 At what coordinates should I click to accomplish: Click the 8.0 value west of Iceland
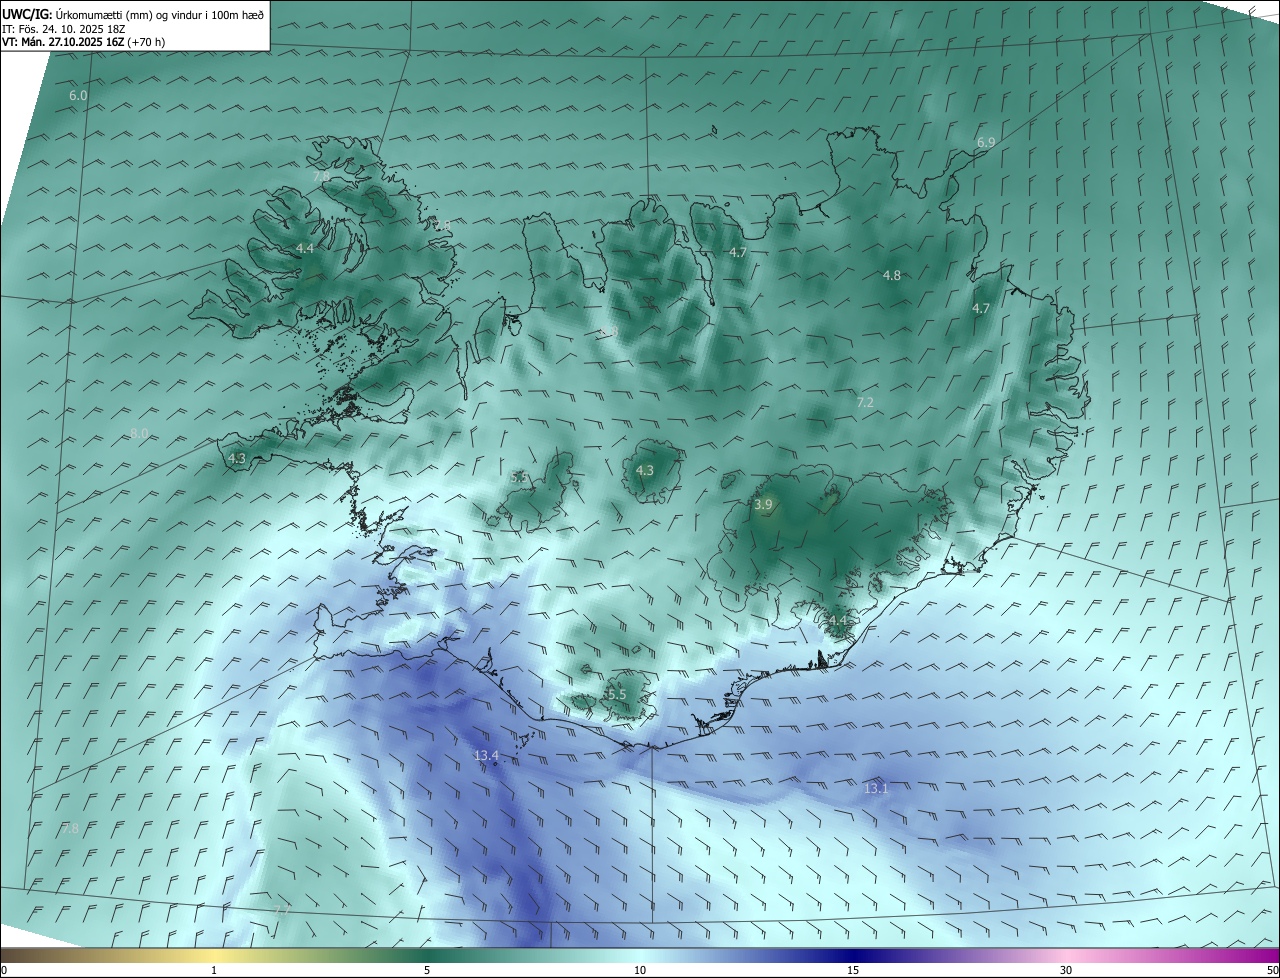[x=139, y=433]
